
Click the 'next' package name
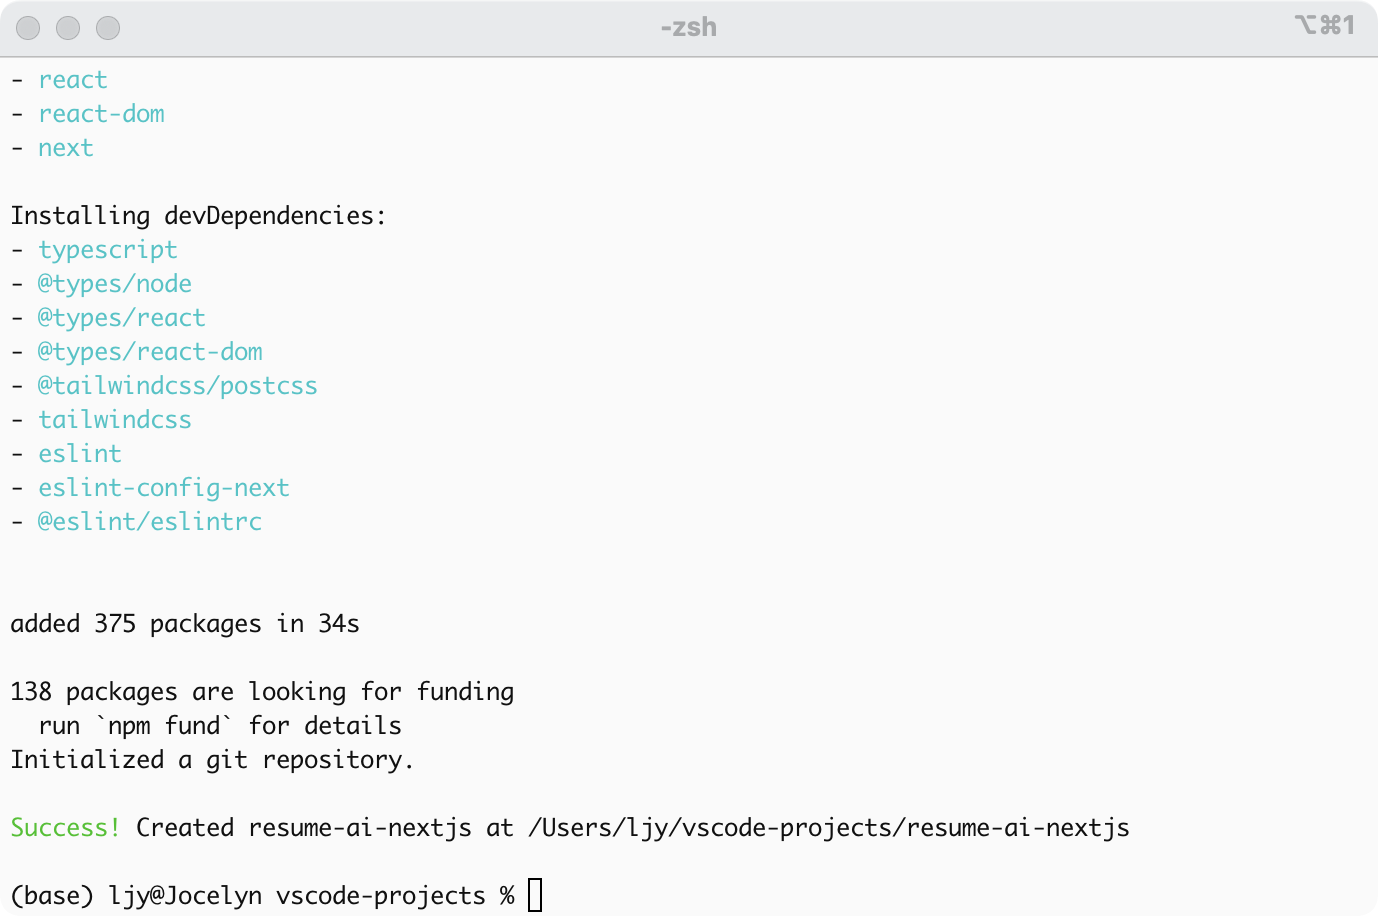(x=66, y=148)
